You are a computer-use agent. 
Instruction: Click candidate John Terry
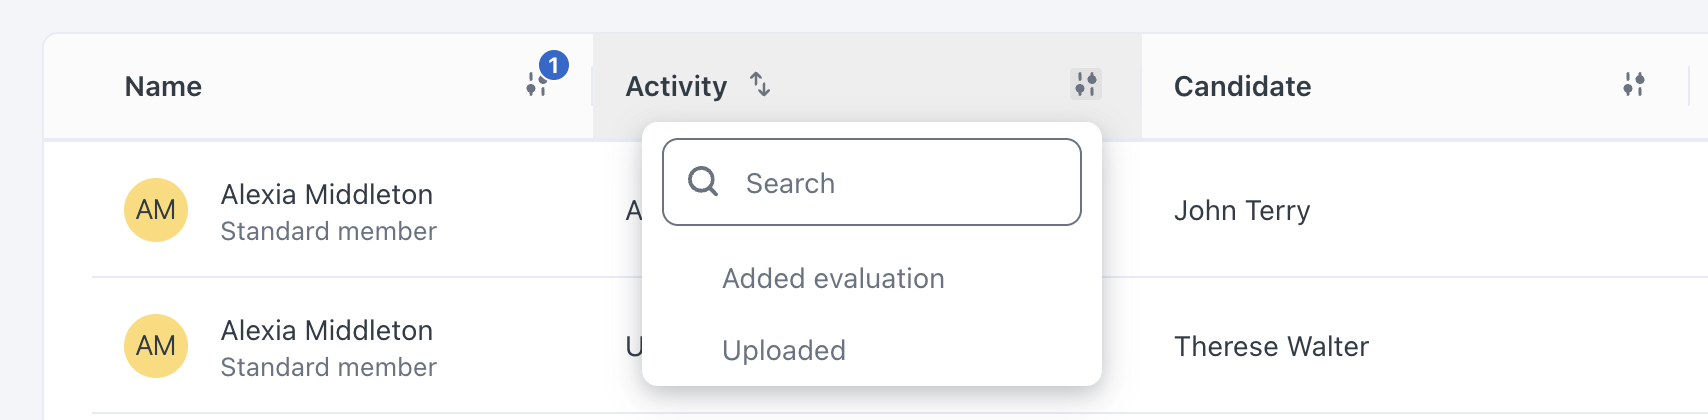(x=1242, y=210)
